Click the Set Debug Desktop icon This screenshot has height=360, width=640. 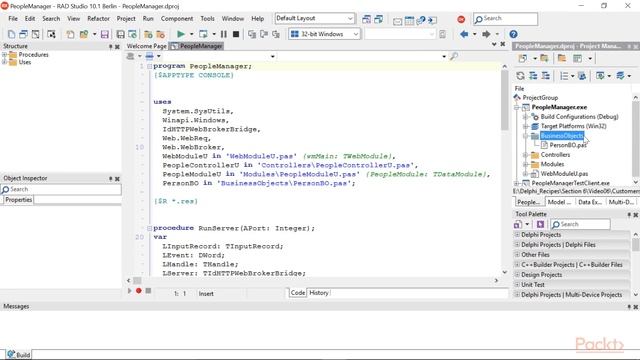(x=379, y=19)
